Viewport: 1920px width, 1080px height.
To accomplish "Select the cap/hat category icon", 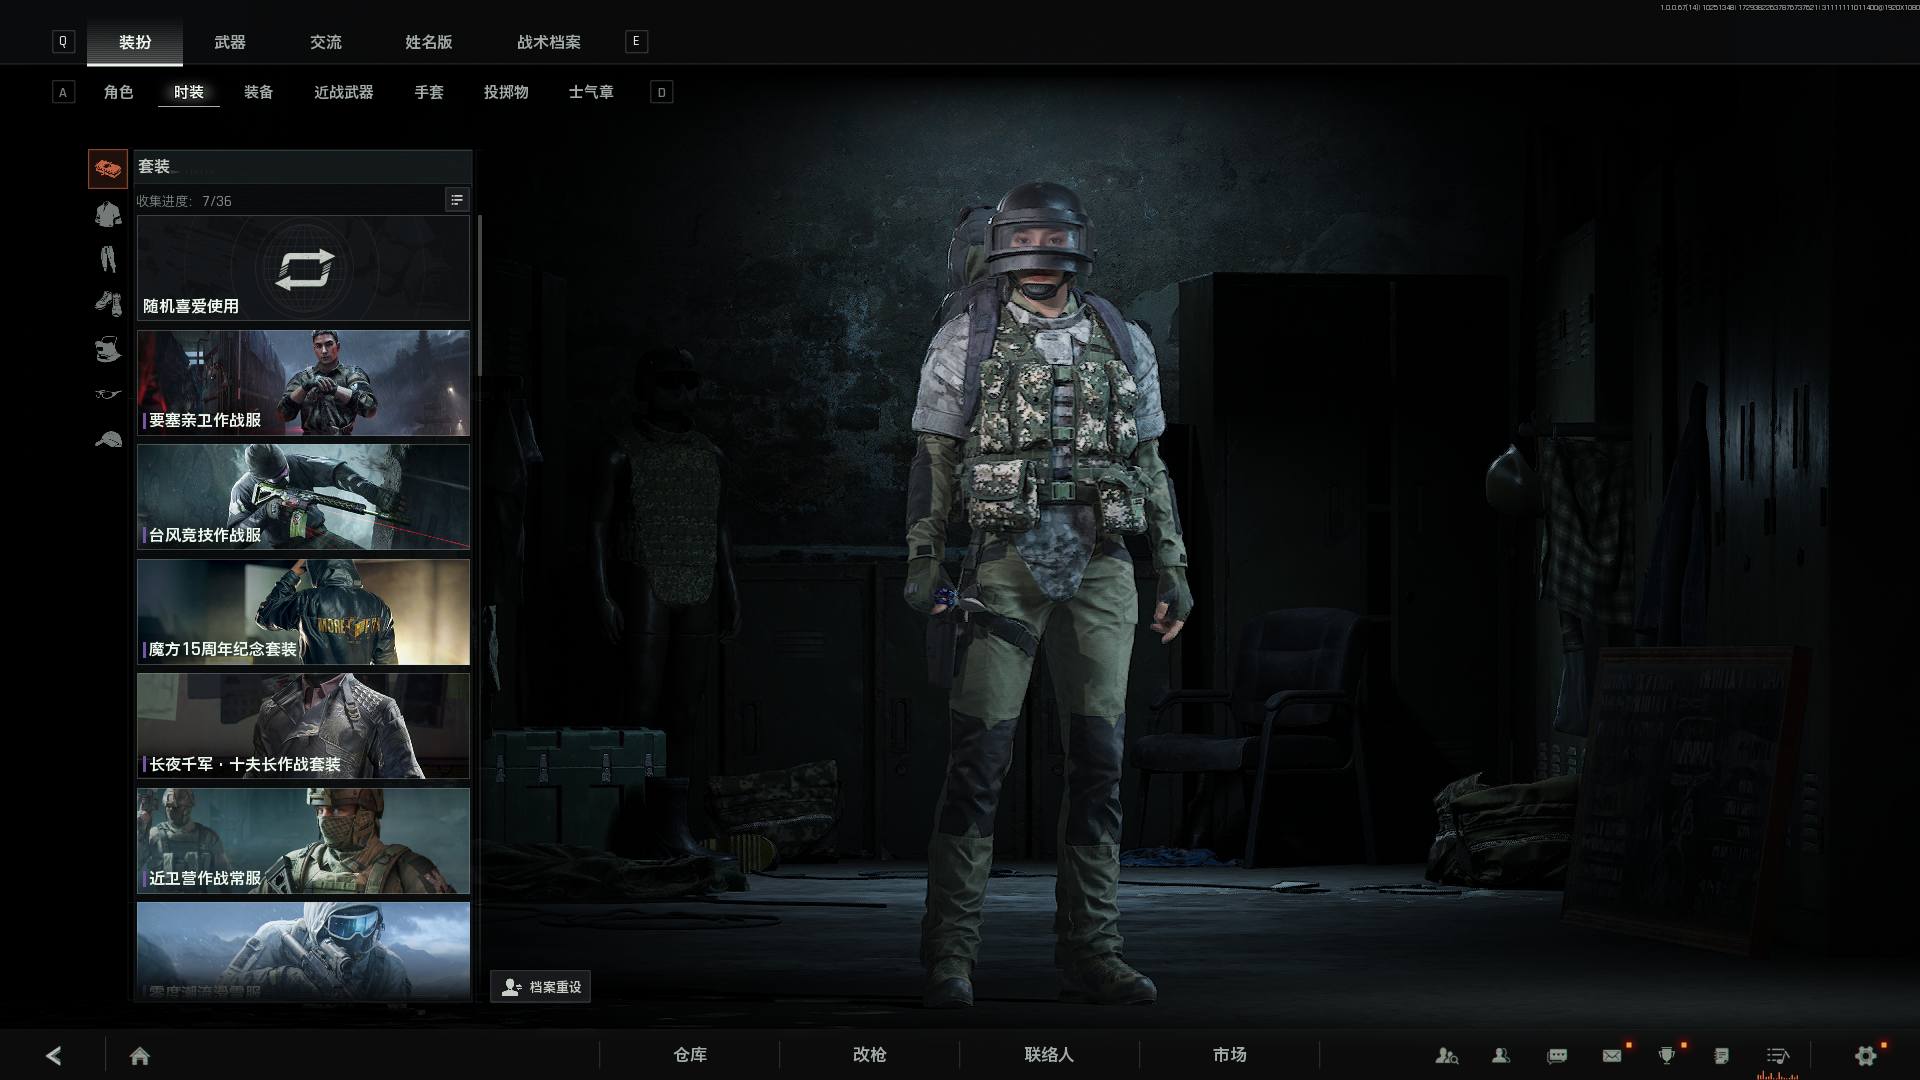I will tap(108, 439).
